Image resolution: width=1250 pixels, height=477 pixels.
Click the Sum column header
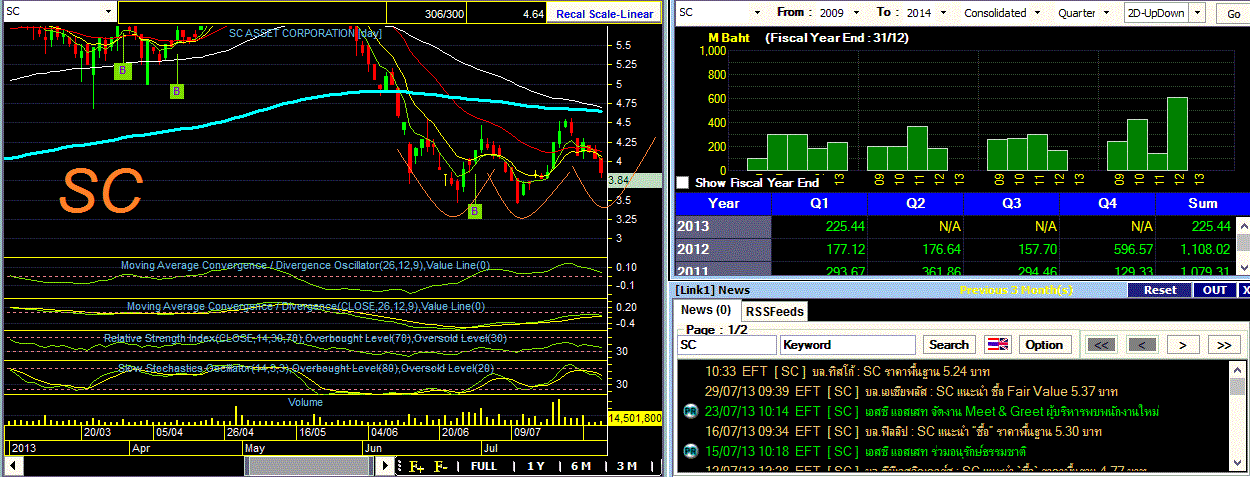point(1202,203)
